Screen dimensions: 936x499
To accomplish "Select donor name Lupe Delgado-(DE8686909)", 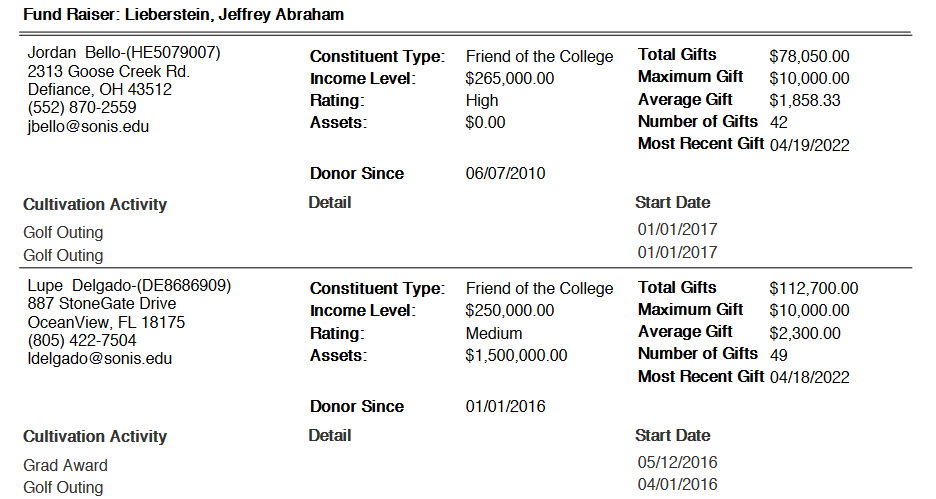I will click(x=129, y=285).
